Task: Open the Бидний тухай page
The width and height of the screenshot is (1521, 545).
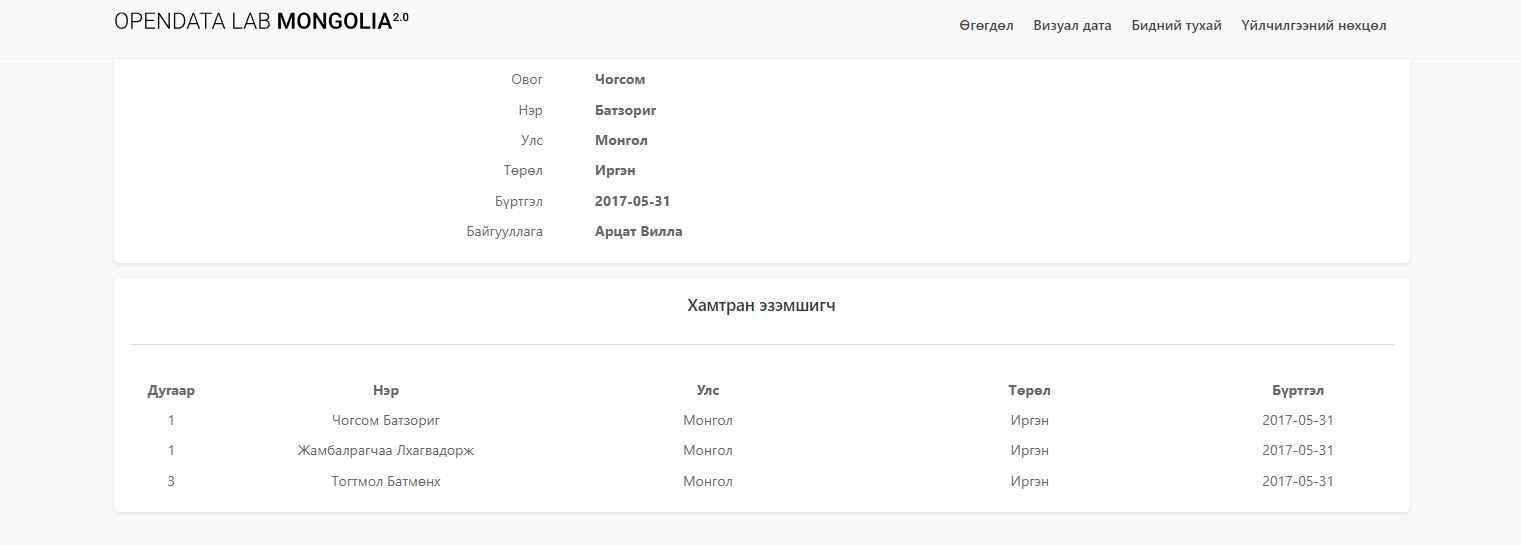Action: point(1176,26)
